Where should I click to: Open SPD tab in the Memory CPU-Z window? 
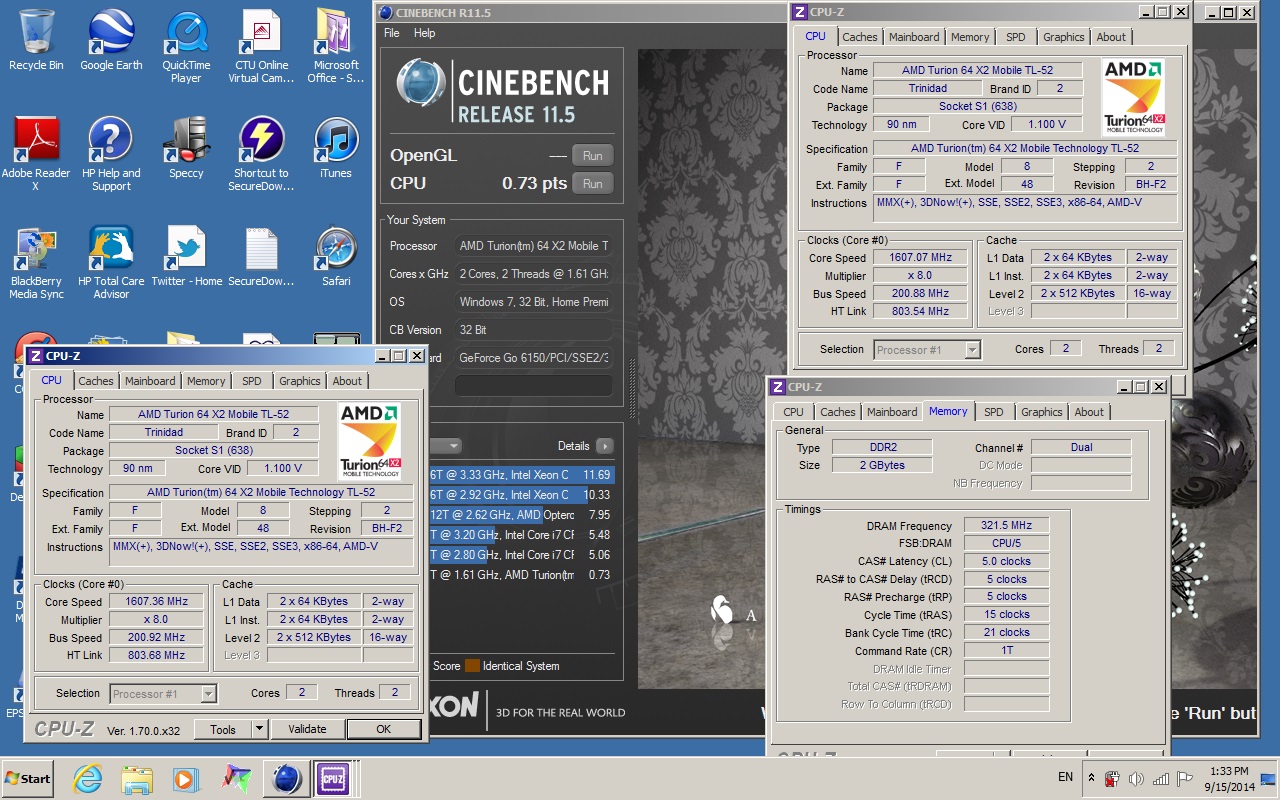[x=994, y=412]
